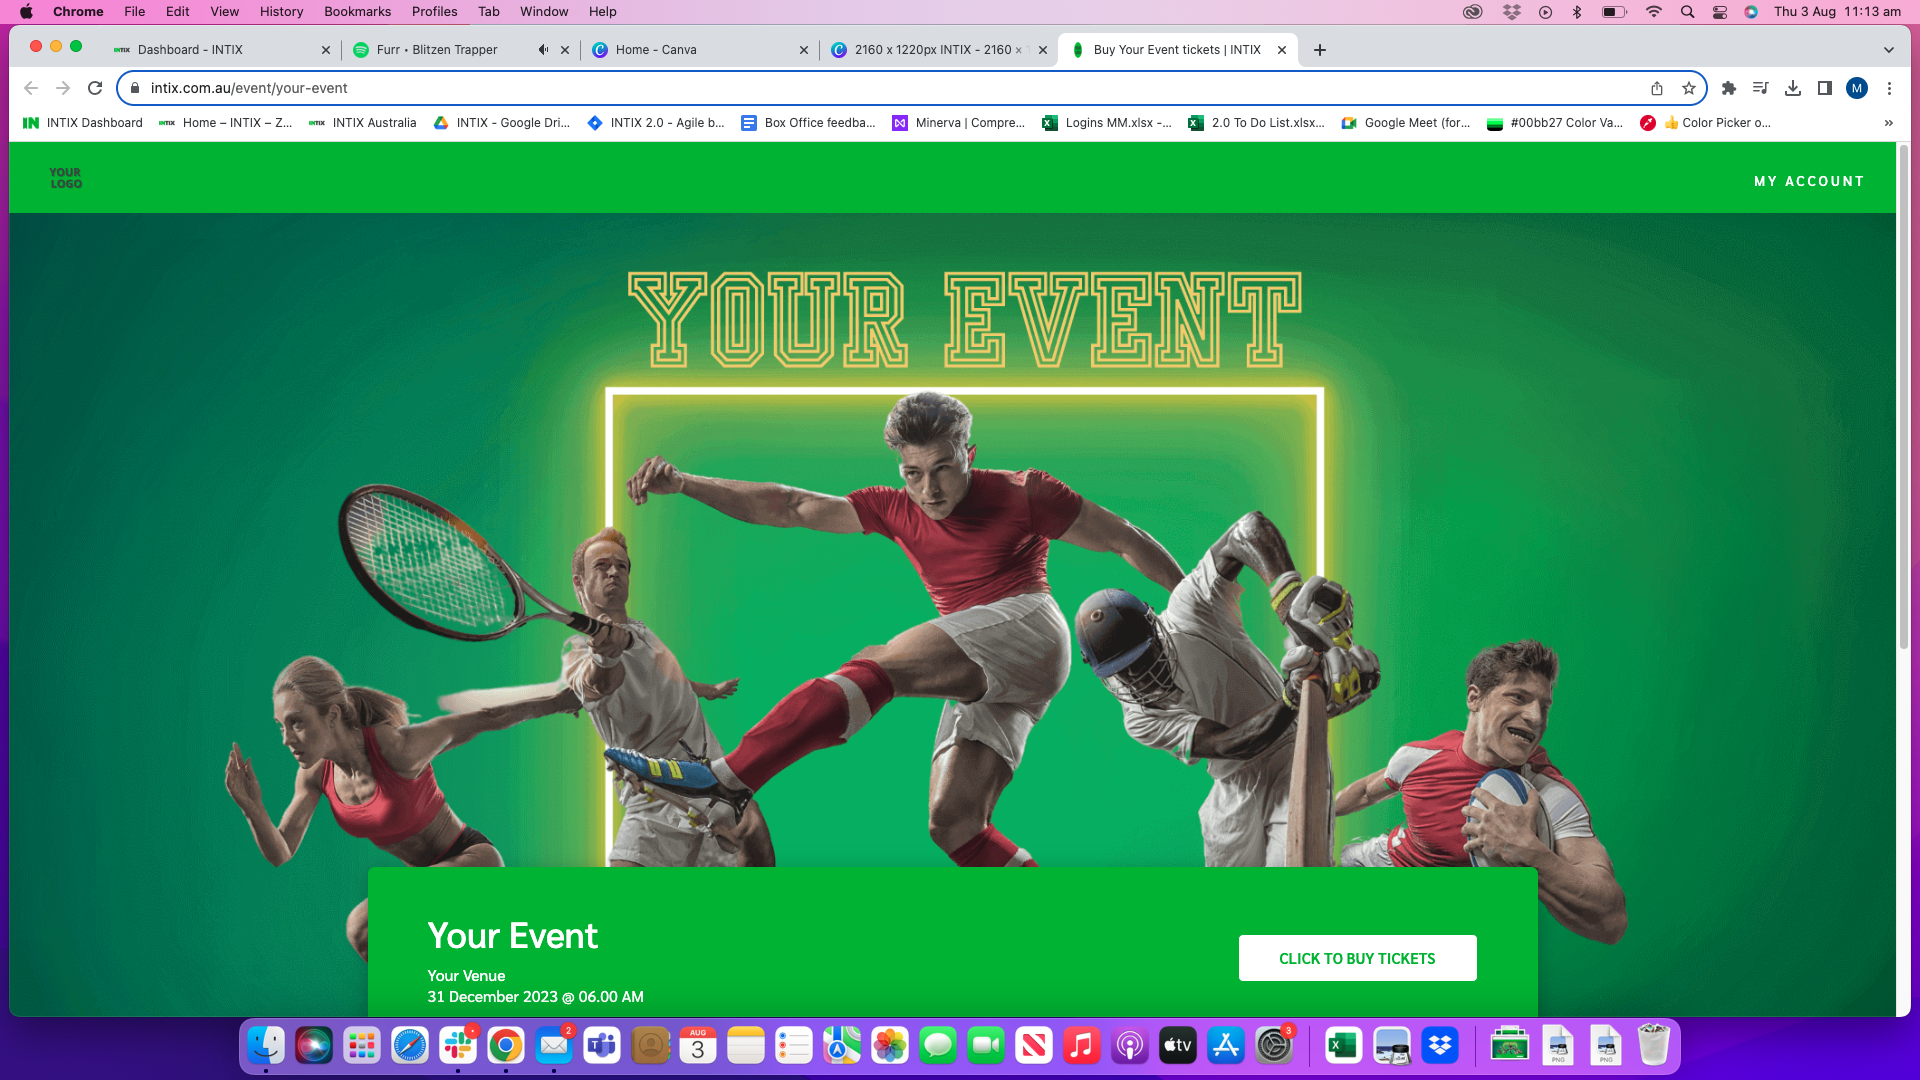Click the browser forward arrow
This screenshot has width=1920, height=1080.
63,88
